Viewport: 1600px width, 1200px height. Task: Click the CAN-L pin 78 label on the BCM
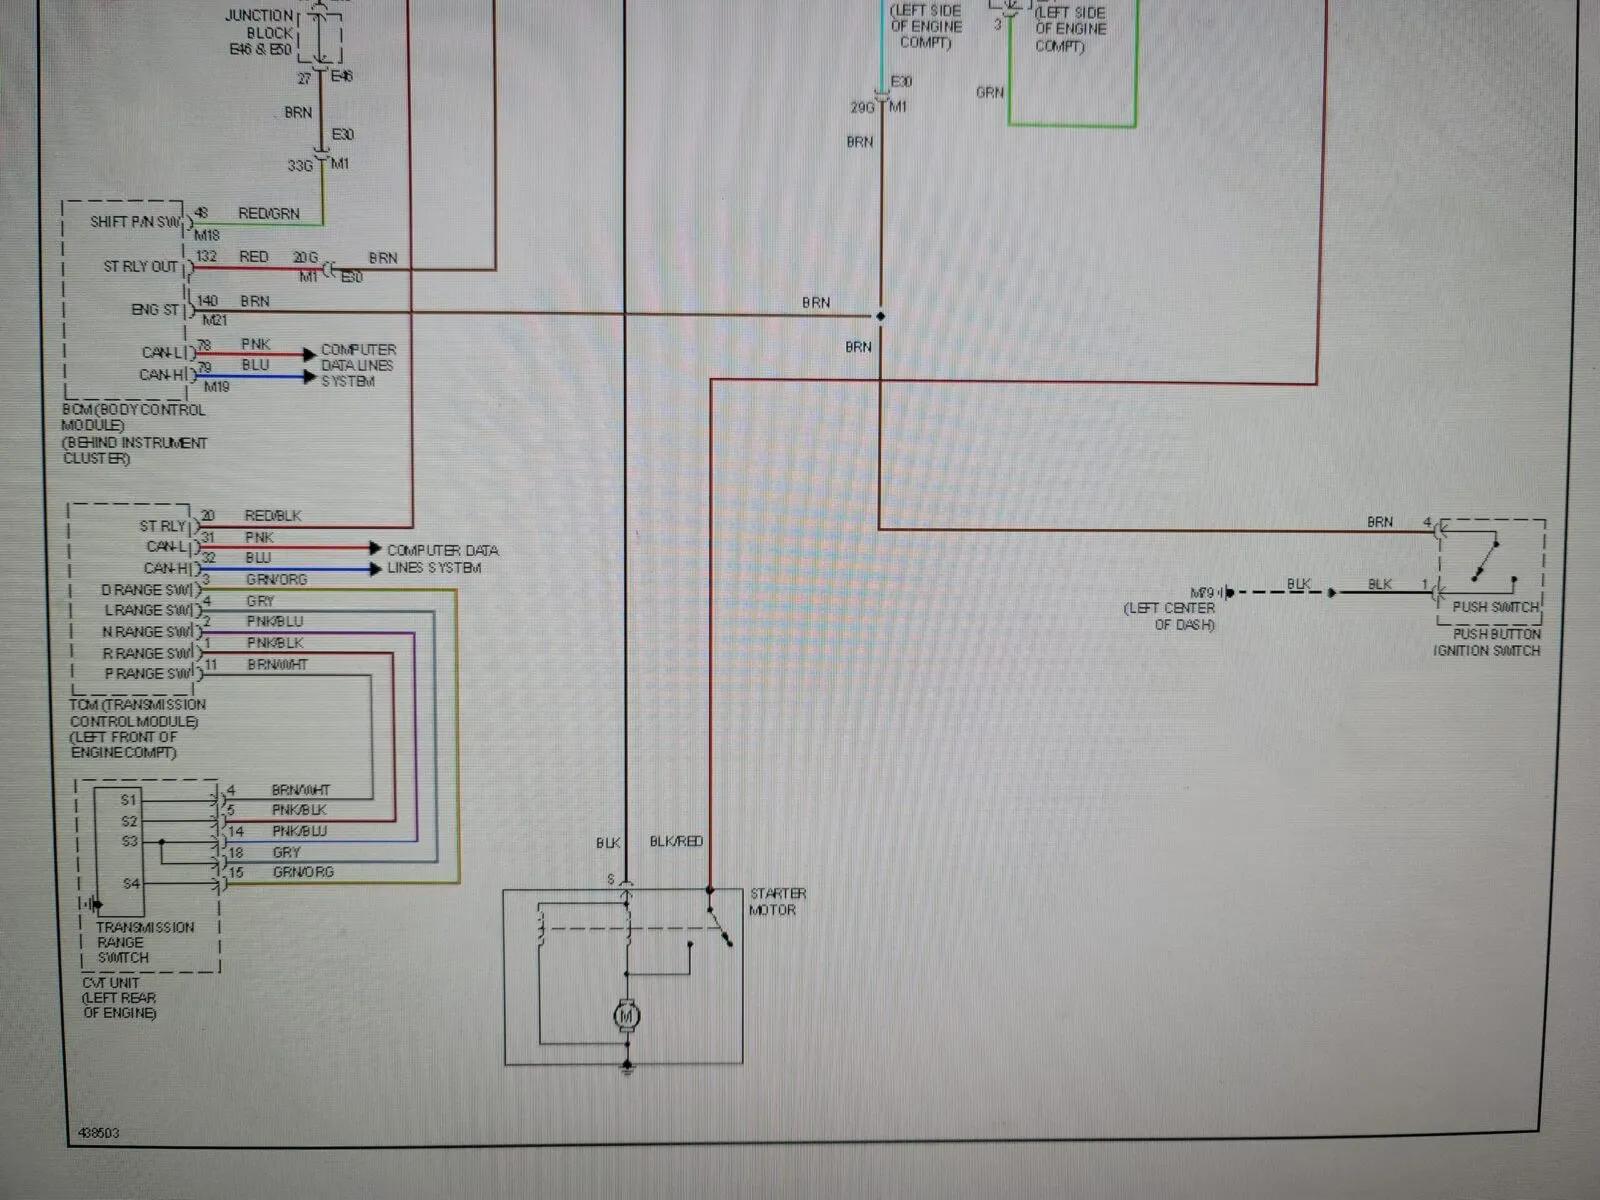[x=163, y=353]
